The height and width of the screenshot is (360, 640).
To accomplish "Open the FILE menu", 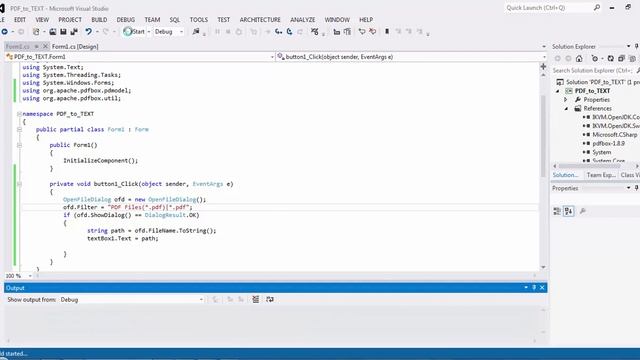I will (x=2, y=20).
